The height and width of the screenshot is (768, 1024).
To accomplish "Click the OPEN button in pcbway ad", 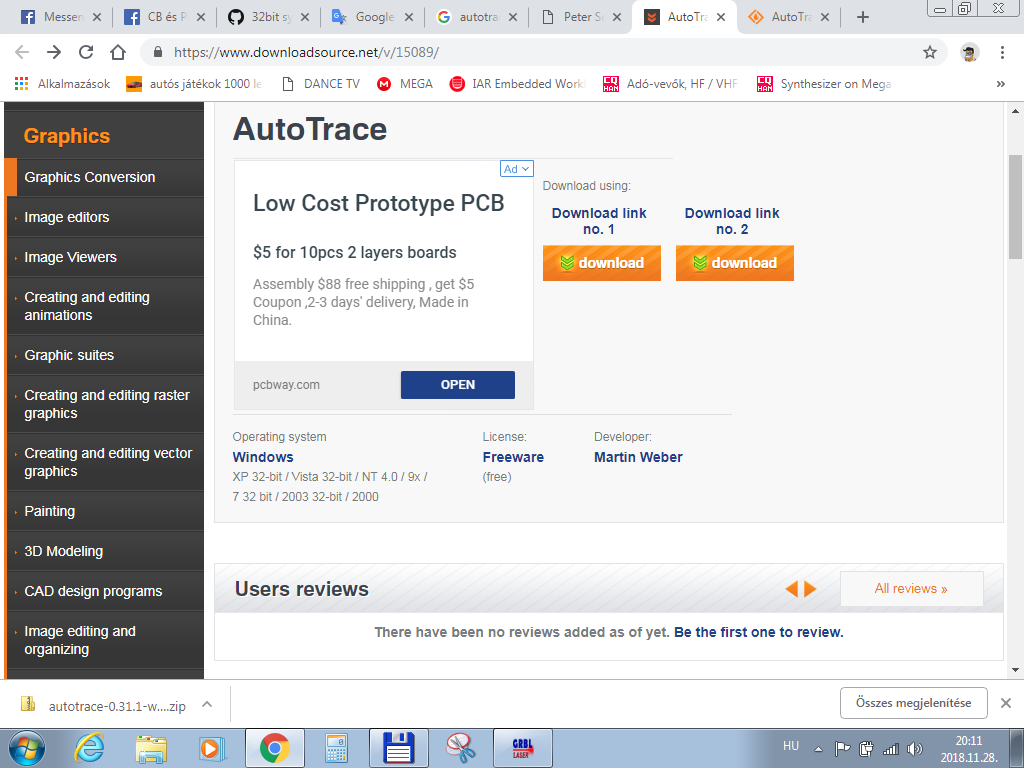I will click(x=458, y=385).
